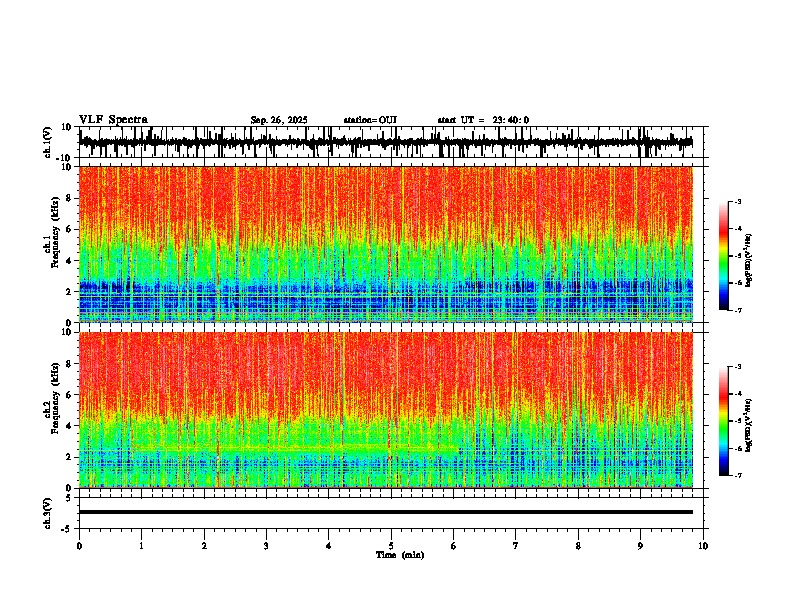
Task: Click the ch.3 flat black voltage trace
Action: tap(386, 512)
